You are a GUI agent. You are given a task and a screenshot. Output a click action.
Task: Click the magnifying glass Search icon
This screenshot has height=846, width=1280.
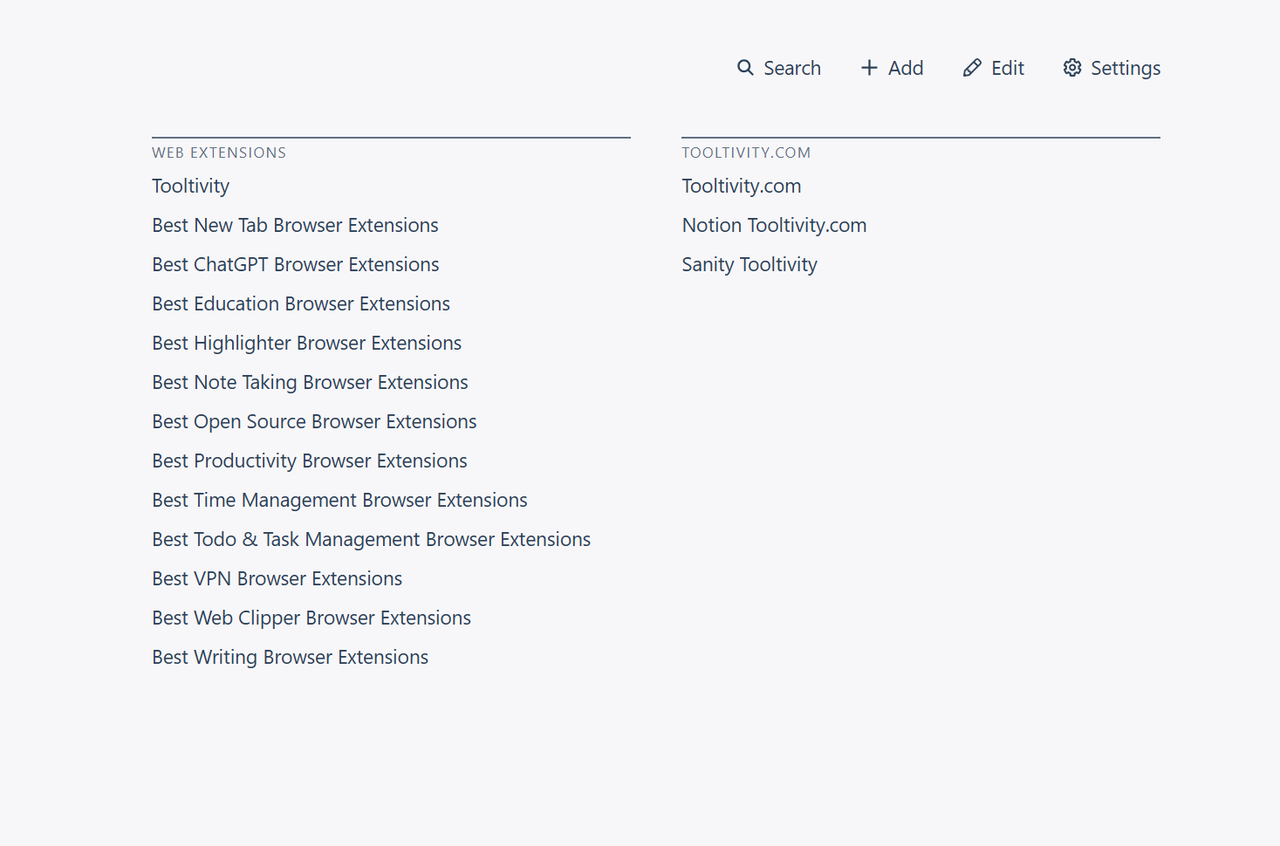click(745, 68)
